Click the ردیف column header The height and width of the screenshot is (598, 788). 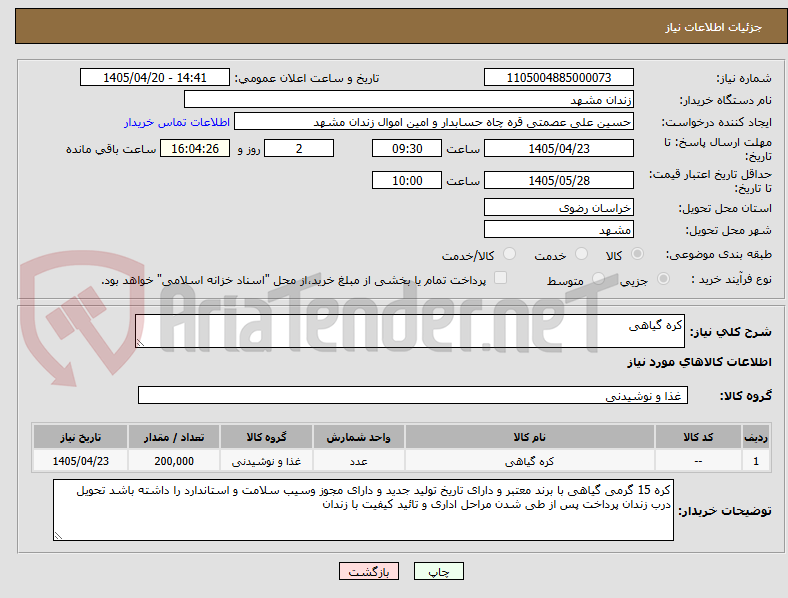click(756, 437)
